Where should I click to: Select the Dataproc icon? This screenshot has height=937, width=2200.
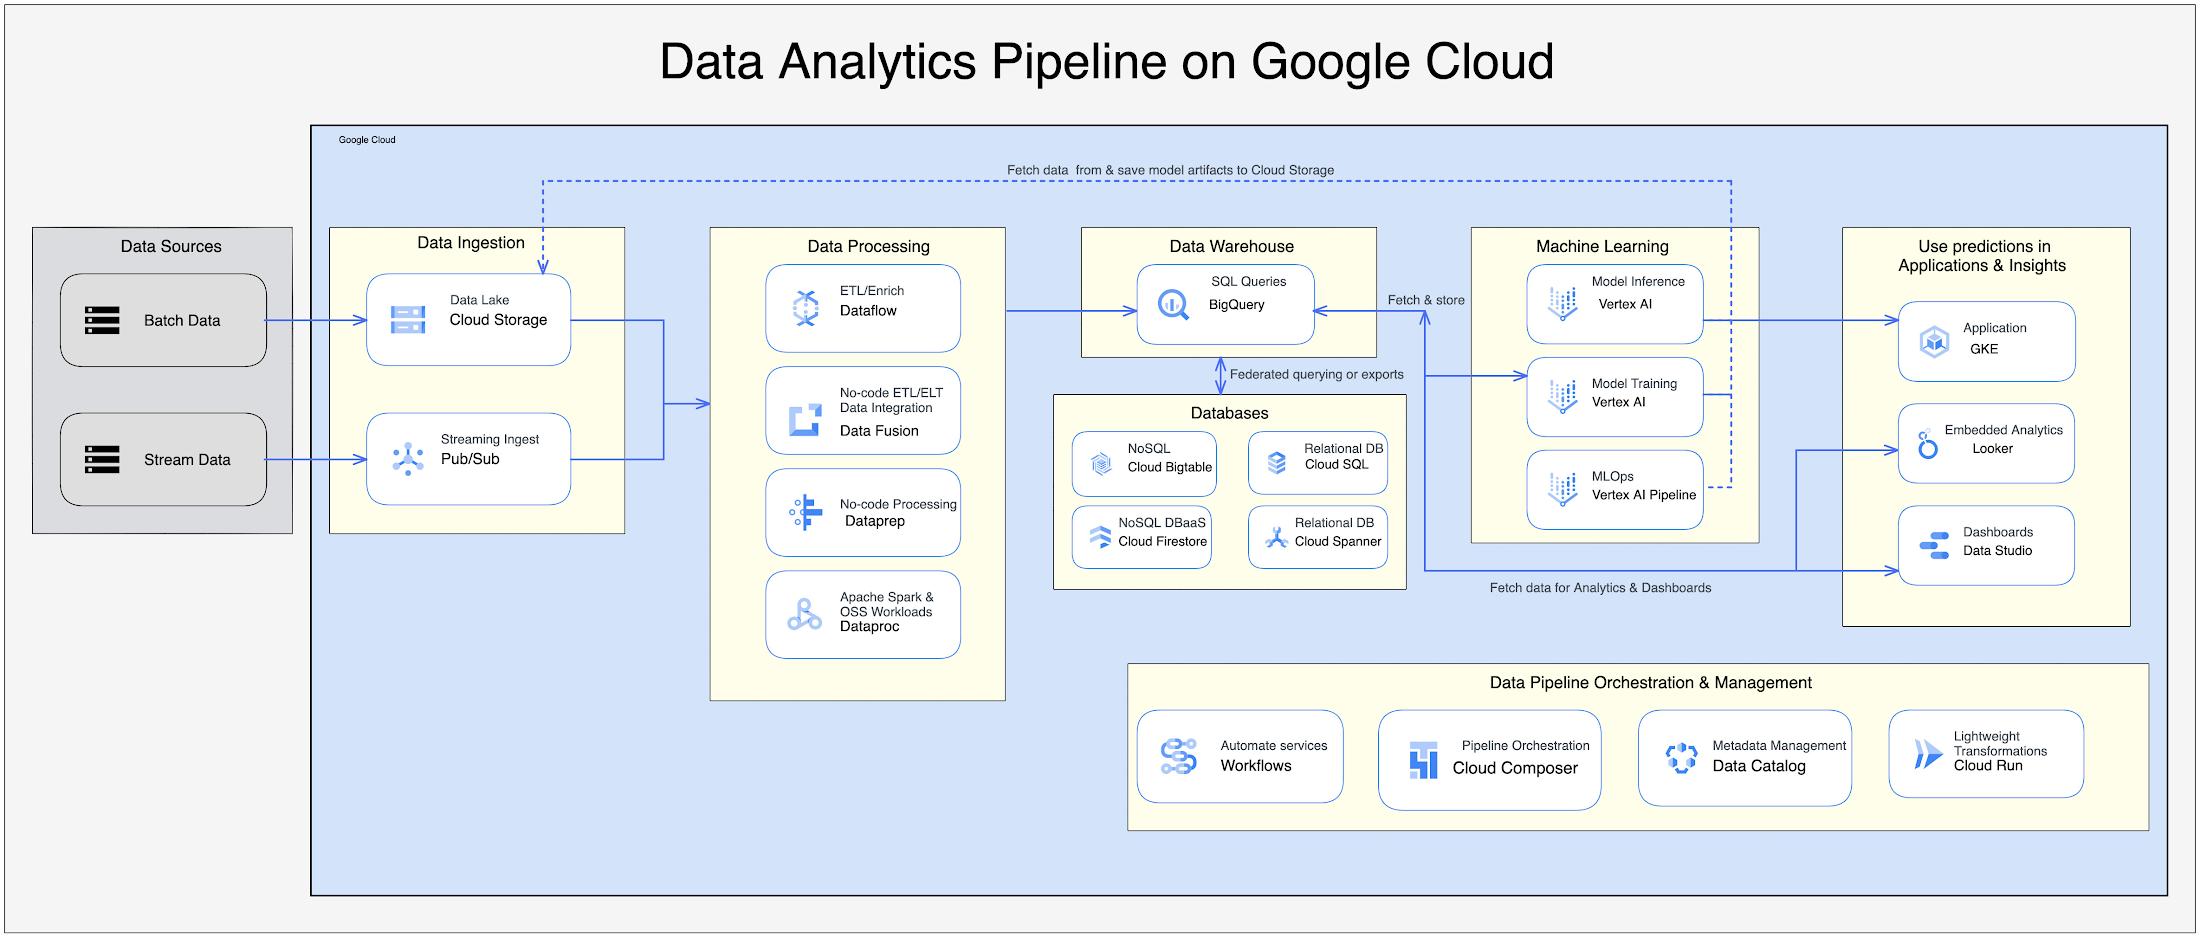point(804,615)
